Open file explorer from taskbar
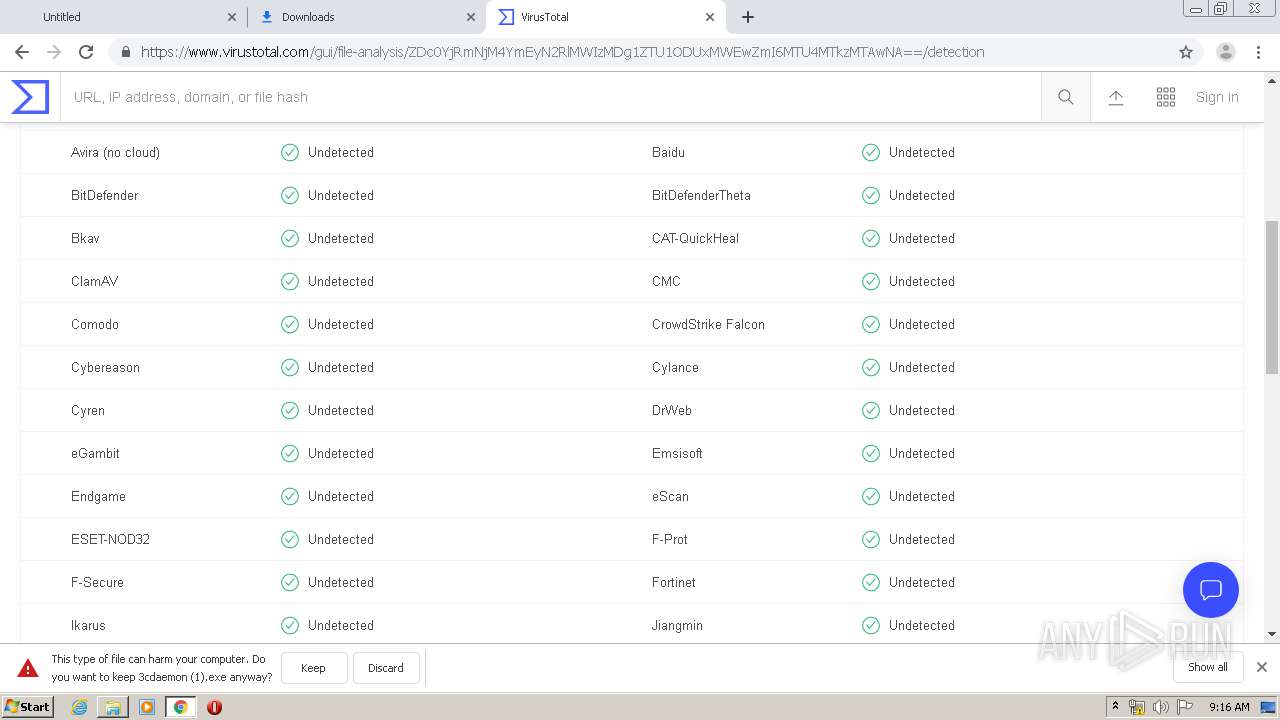Image resolution: width=1280 pixels, height=720 pixels. click(113, 707)
